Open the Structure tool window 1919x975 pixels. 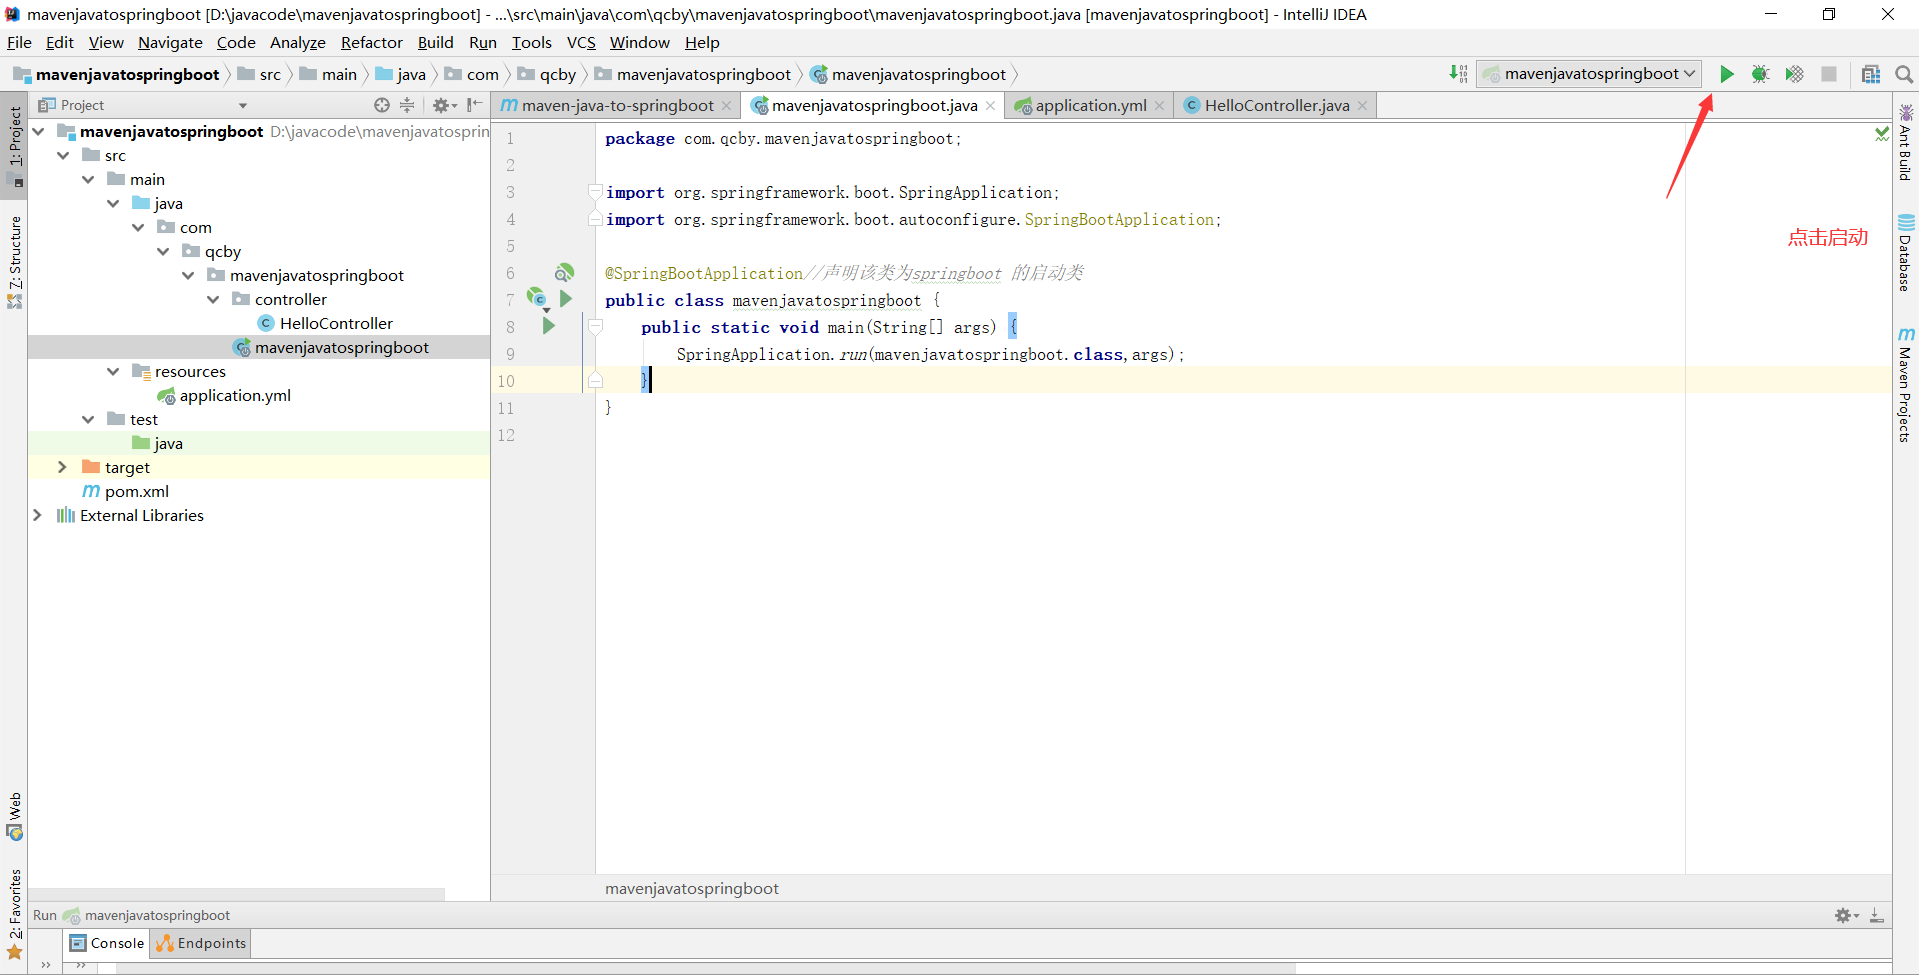pyautogui.click(x=15, y=262)
